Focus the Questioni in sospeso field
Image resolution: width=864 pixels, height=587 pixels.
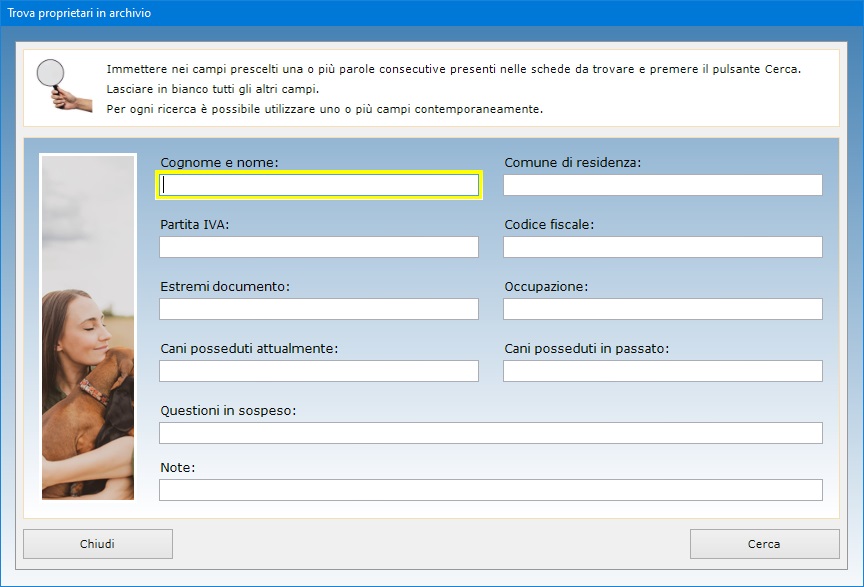(x=491, y=433)
